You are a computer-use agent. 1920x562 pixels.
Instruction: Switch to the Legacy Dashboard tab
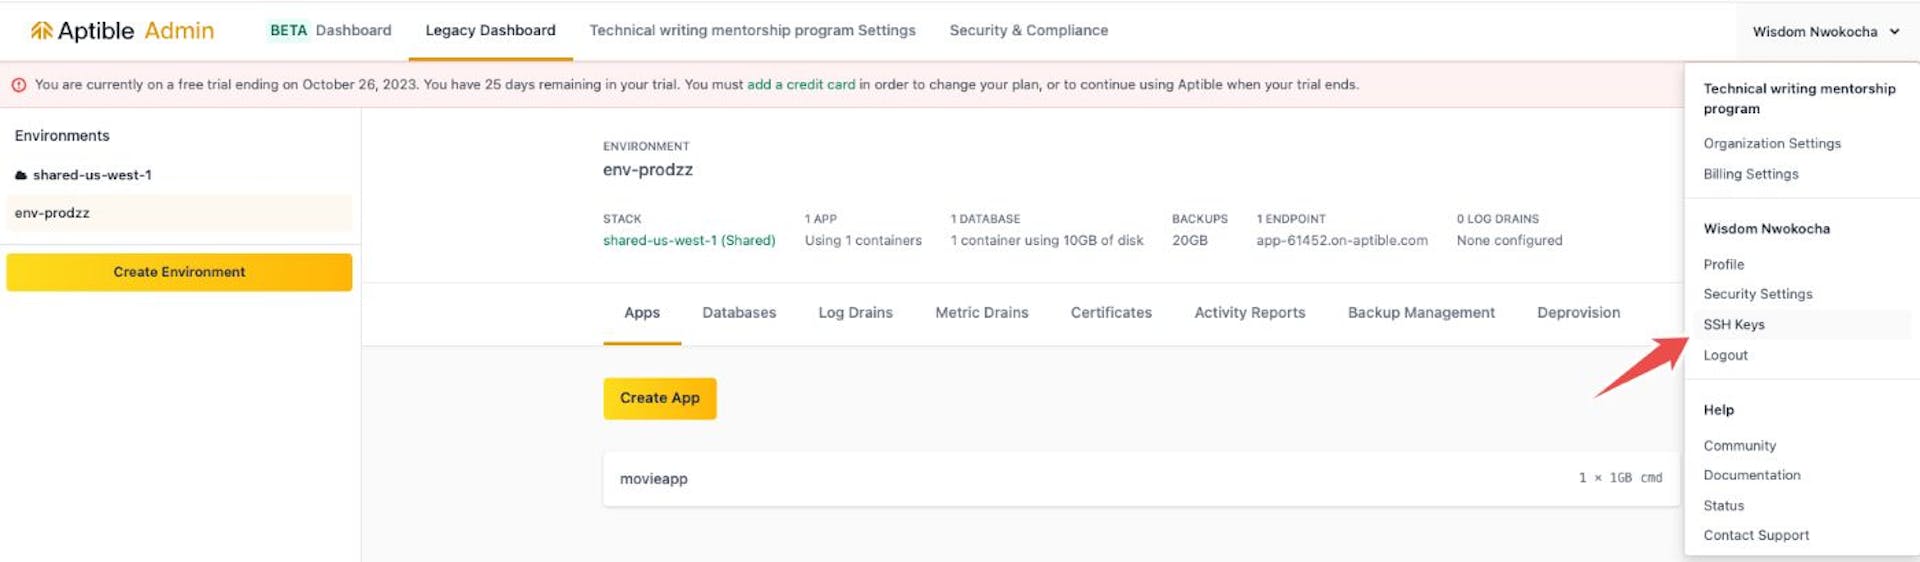(x=490, y=31)
